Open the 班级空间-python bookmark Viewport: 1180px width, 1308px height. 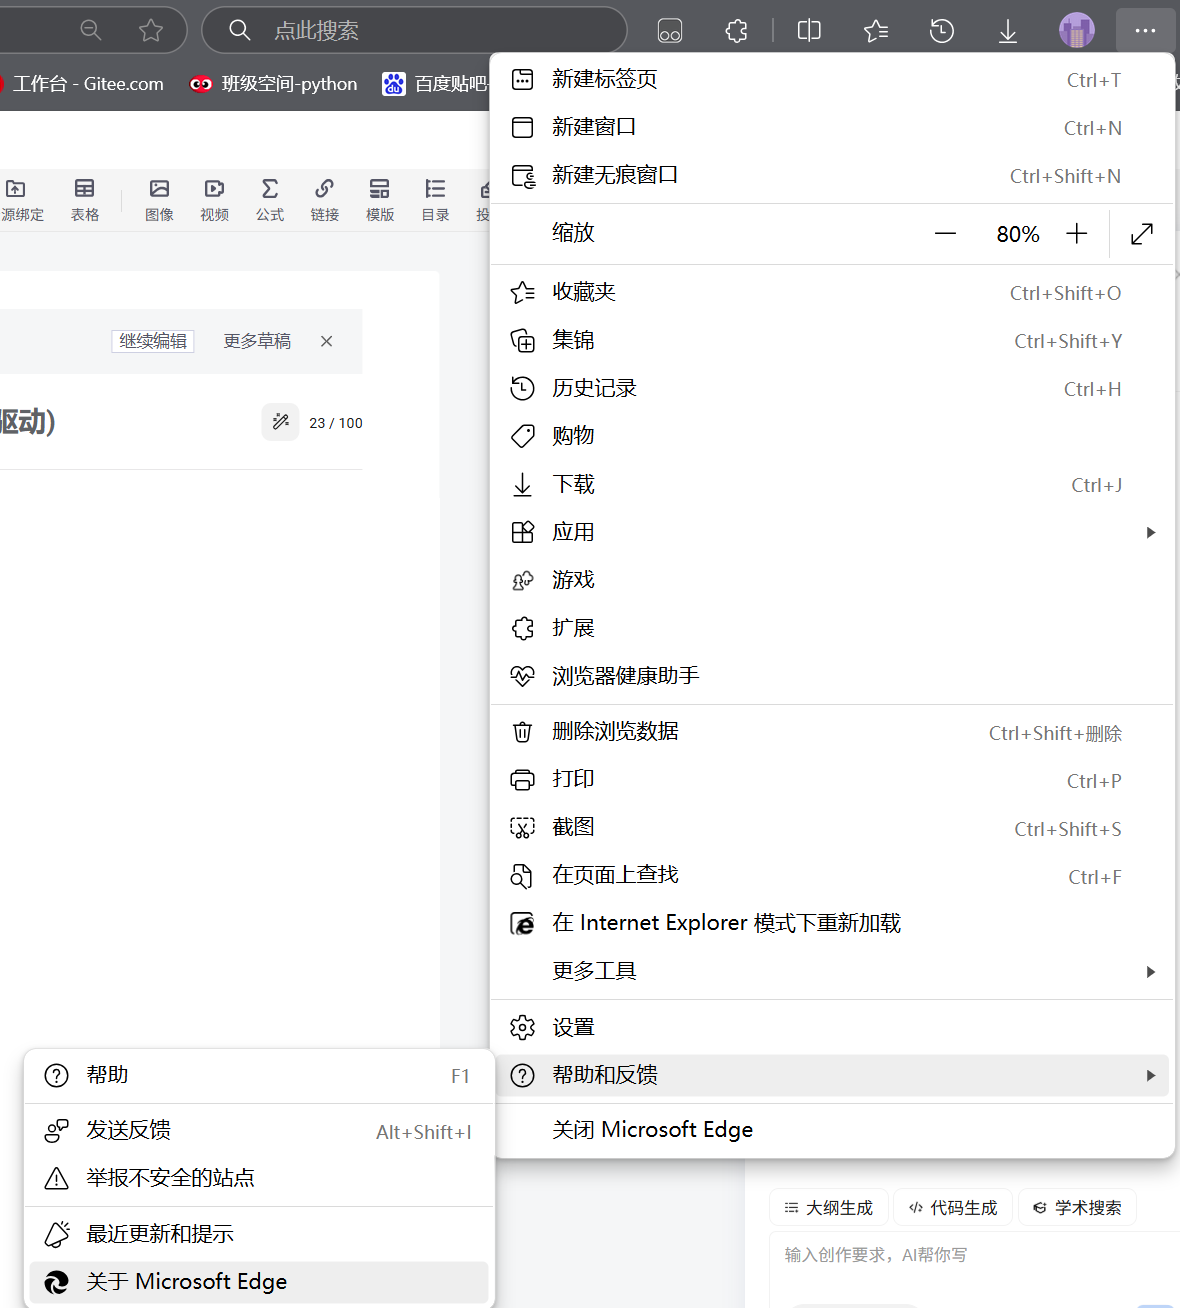tap(273, 84)
